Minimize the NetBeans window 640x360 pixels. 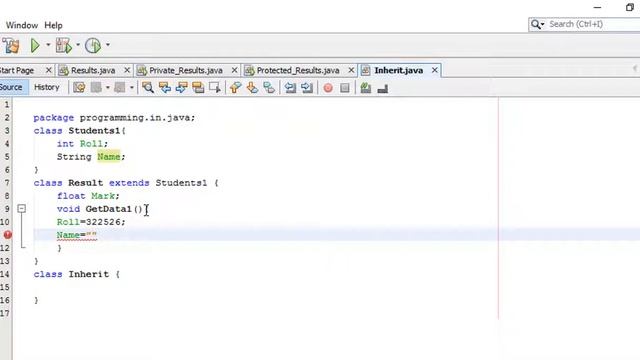(x=598, y=7)
